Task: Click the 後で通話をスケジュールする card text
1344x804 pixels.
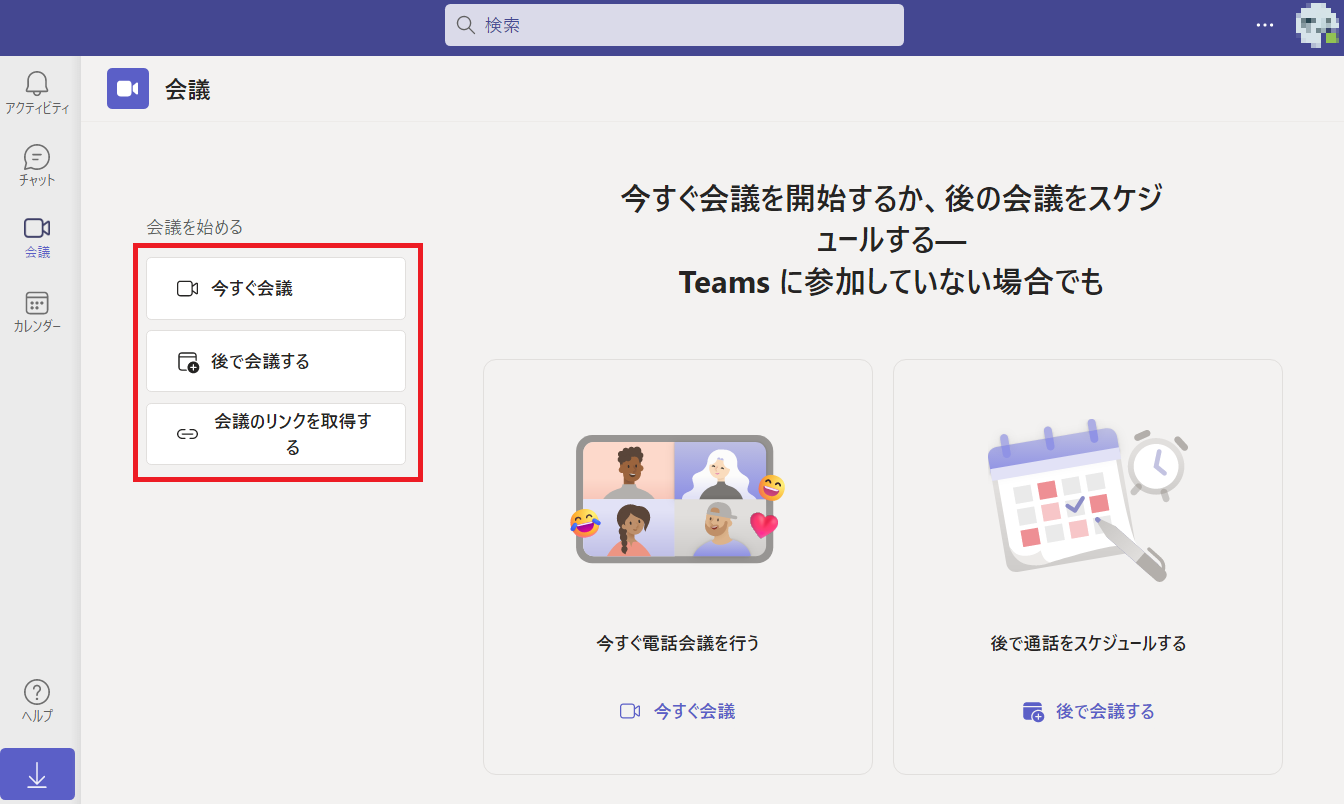Action: (x=1088, y=643)
